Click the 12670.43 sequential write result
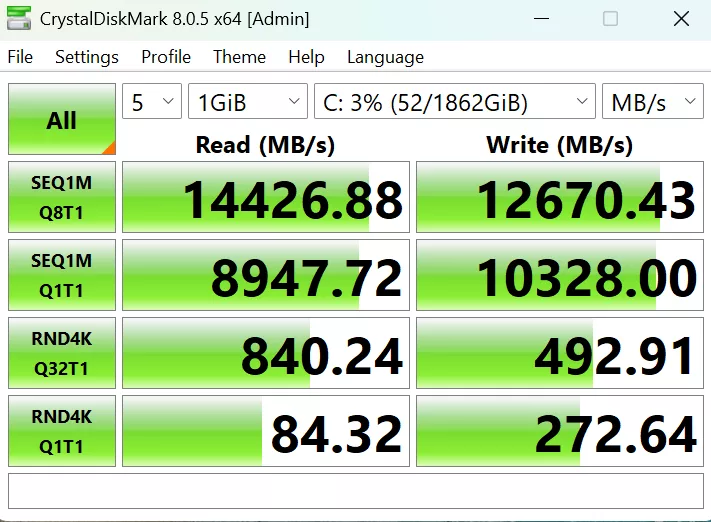Image resolution: width=711 pixels, height=522 pixels. [560, 197]
